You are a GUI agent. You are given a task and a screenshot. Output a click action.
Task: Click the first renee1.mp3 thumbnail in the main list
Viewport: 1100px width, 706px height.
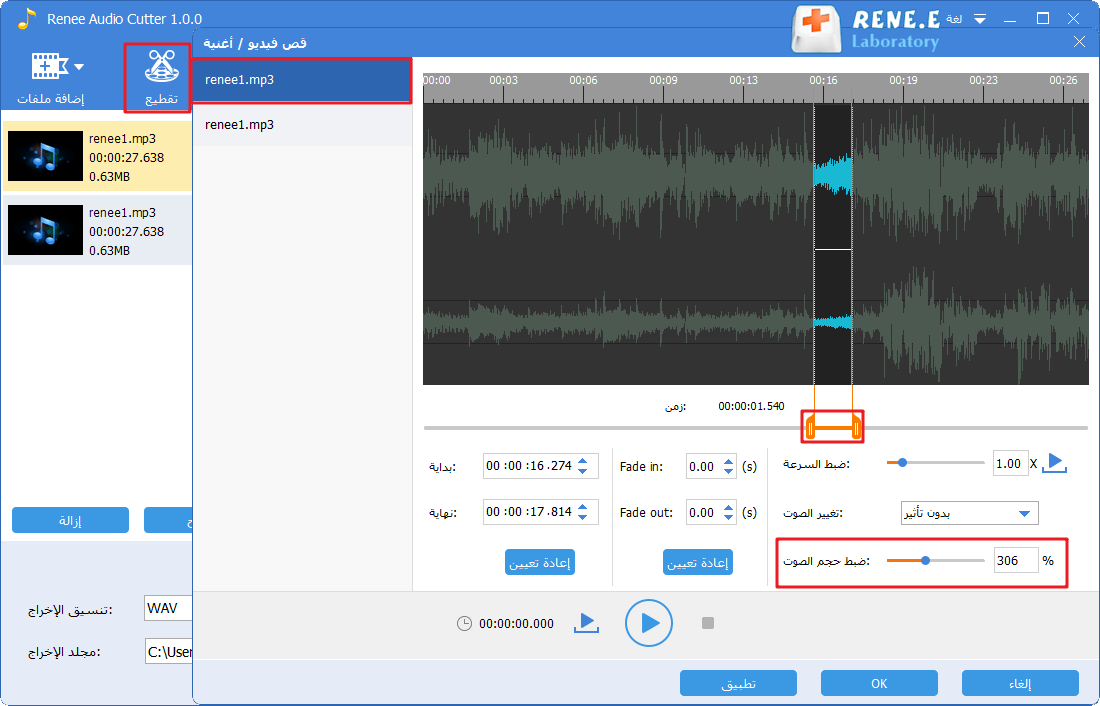[45, 156]
